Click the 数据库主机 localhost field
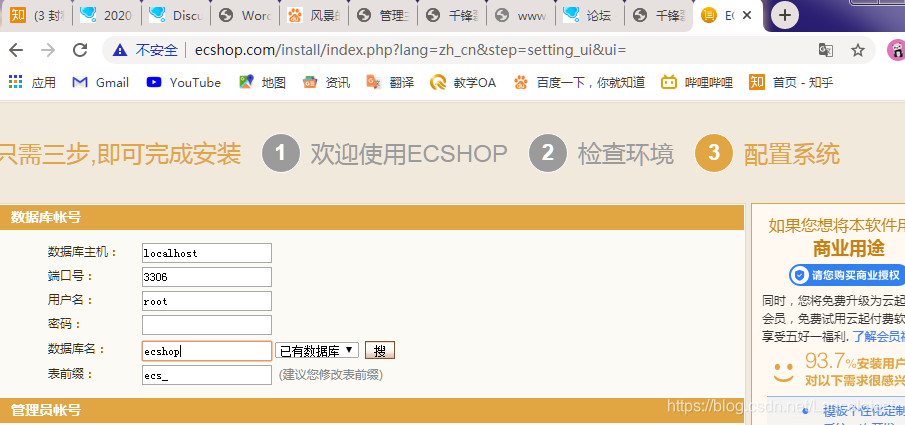The width and height of the screenshot is (905, 425). [207, 253]
